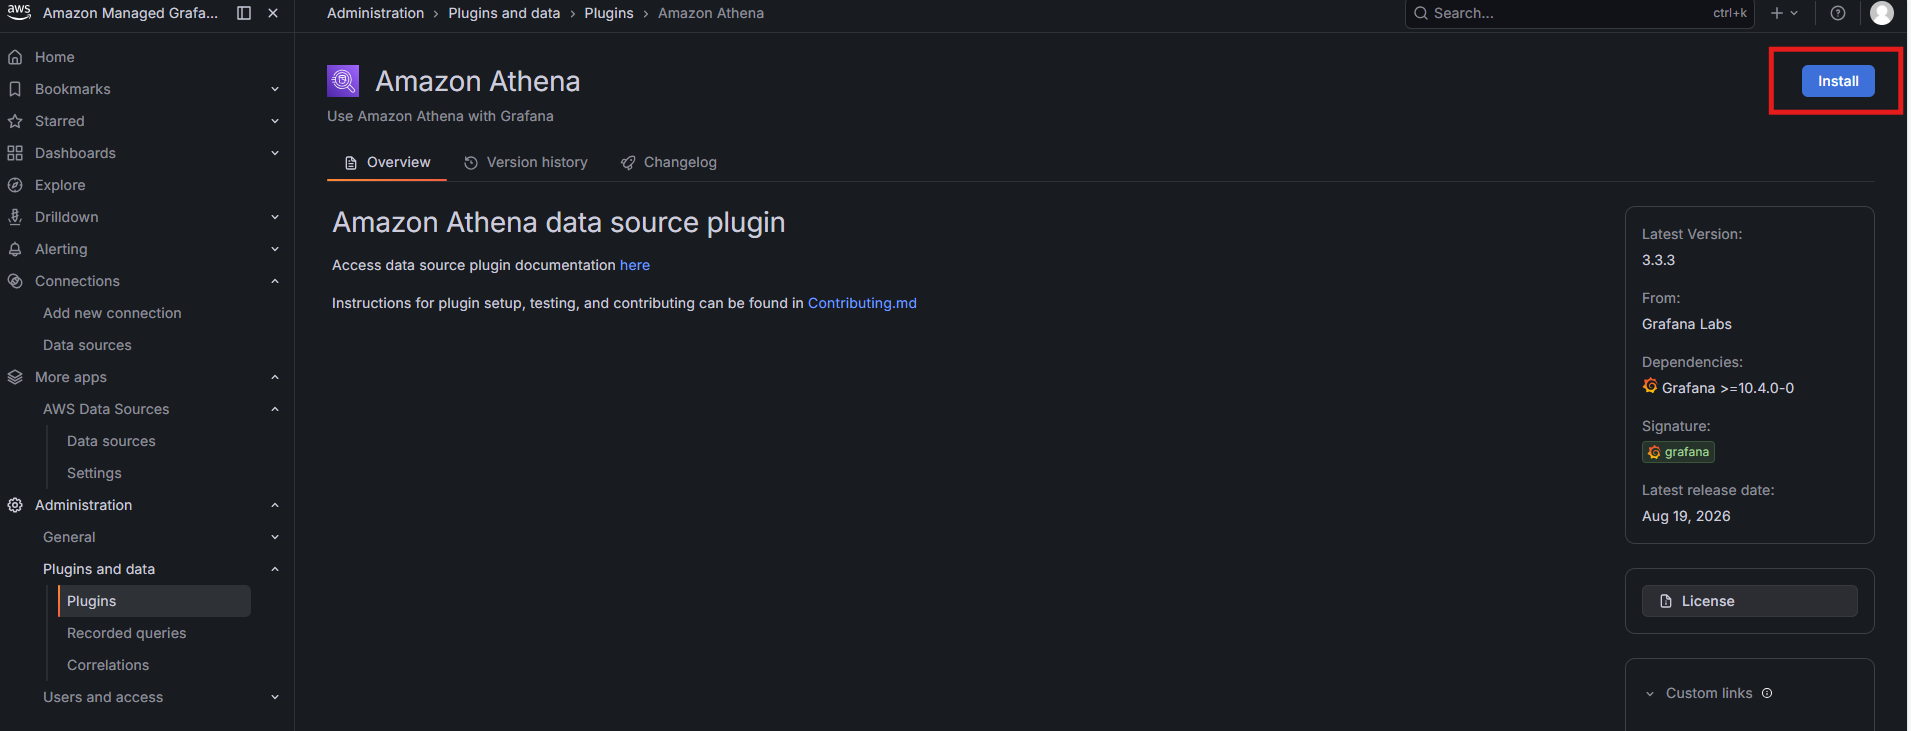Viewport: 1911px width, 731px height.
Task: Click the 'Grafana Labs' author text
Action: point(1687,324)
